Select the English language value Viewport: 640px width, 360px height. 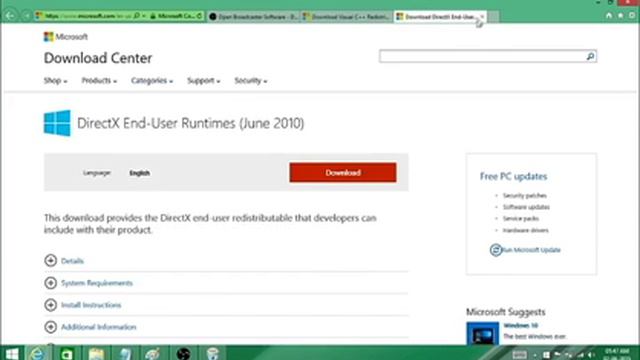[140, 173]
